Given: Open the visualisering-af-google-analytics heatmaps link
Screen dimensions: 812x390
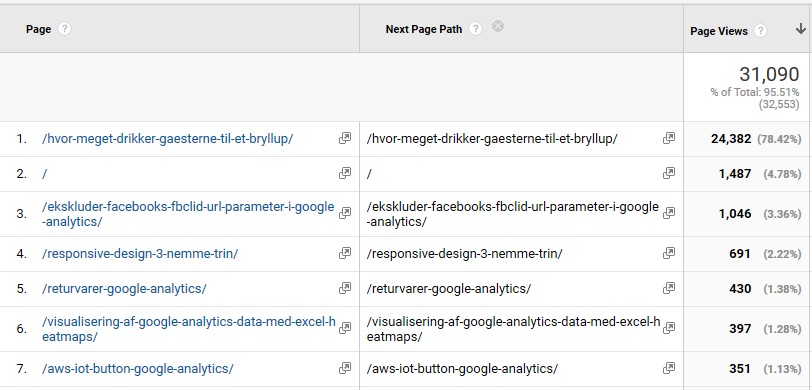Looking at the screenshot, I should point(188,329).
